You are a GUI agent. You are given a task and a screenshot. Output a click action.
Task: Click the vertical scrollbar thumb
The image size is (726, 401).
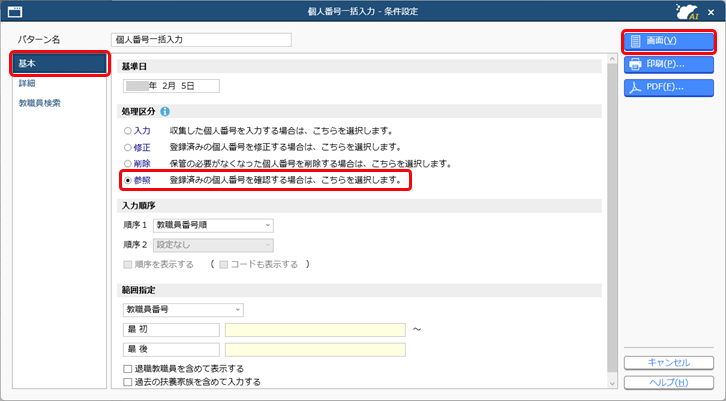click(x=612, y=218)
